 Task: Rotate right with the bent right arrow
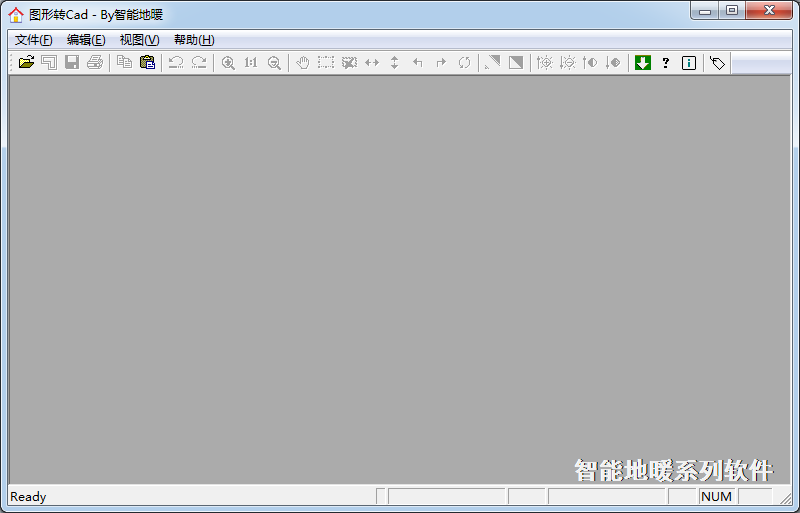click(441, 62)
